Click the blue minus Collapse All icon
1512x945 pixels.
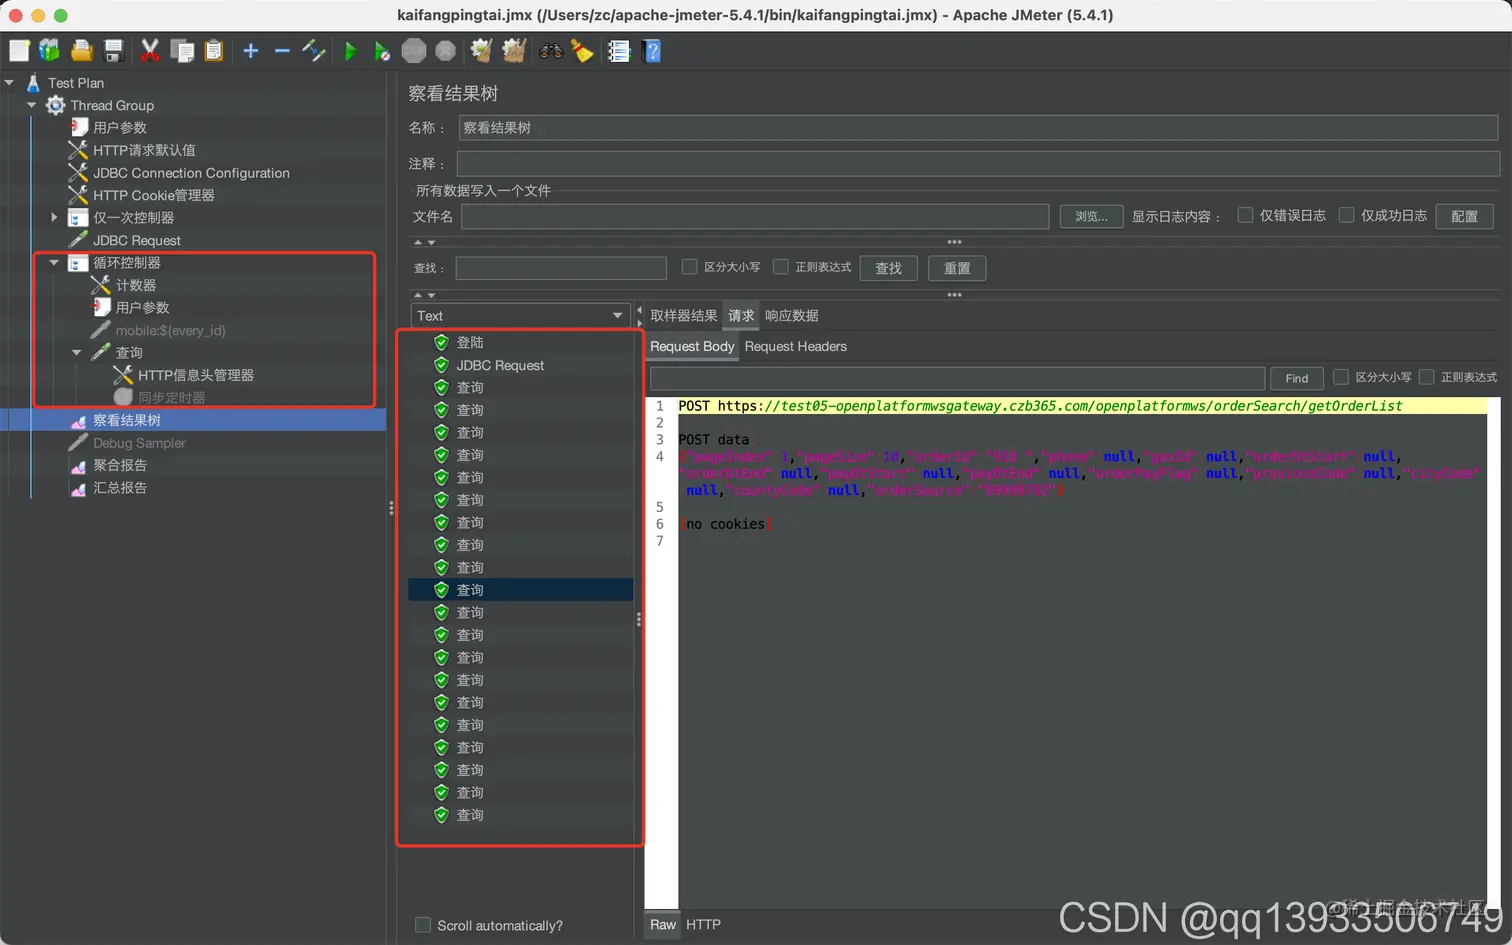click(x=282, y=50)
